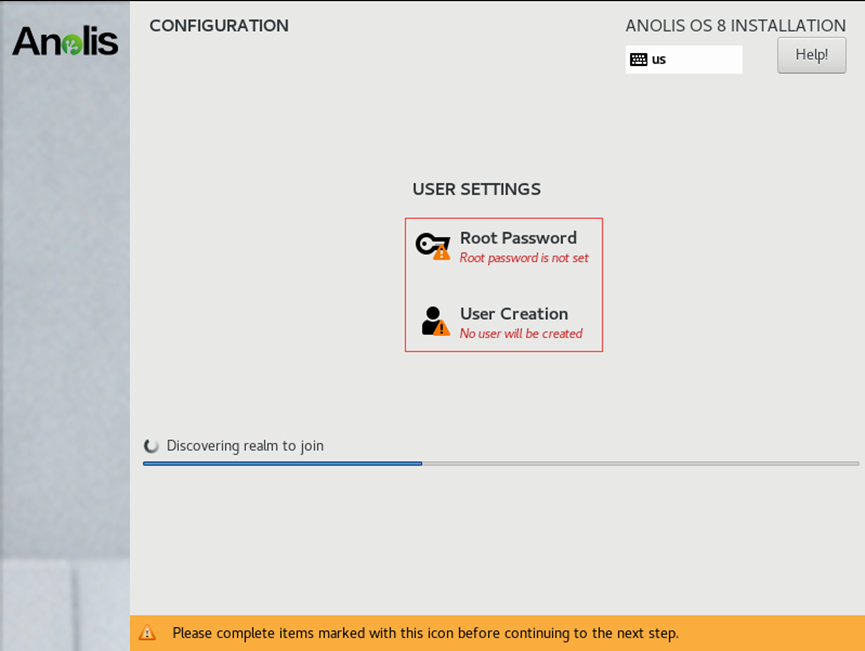Viewport: 865px width, 651px height.
Task: Click the keyboard layout icon
Action: 638,59
